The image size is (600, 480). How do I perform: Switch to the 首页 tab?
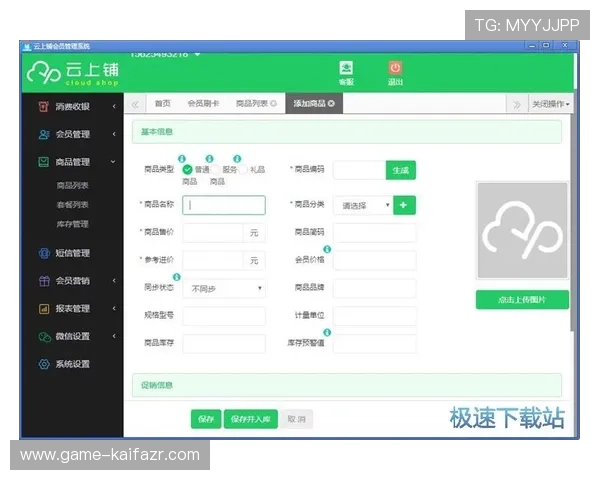click(x=163, y=103)
